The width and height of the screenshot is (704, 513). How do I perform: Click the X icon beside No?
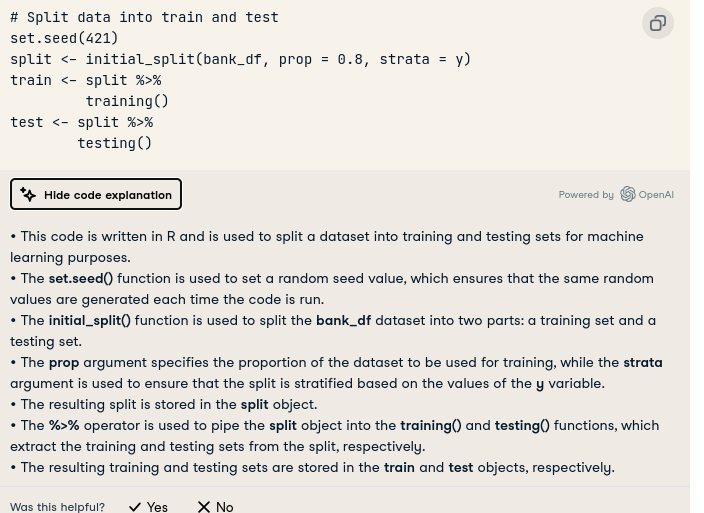click(x=204, y=507)
